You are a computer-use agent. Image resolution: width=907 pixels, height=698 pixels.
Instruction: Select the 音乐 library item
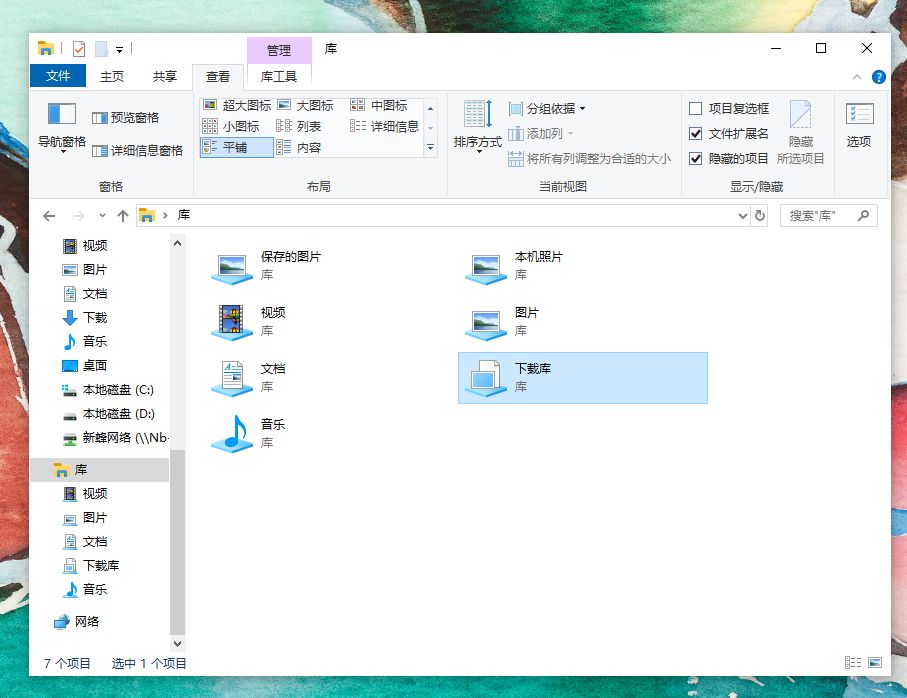click(x=249, y=433)
